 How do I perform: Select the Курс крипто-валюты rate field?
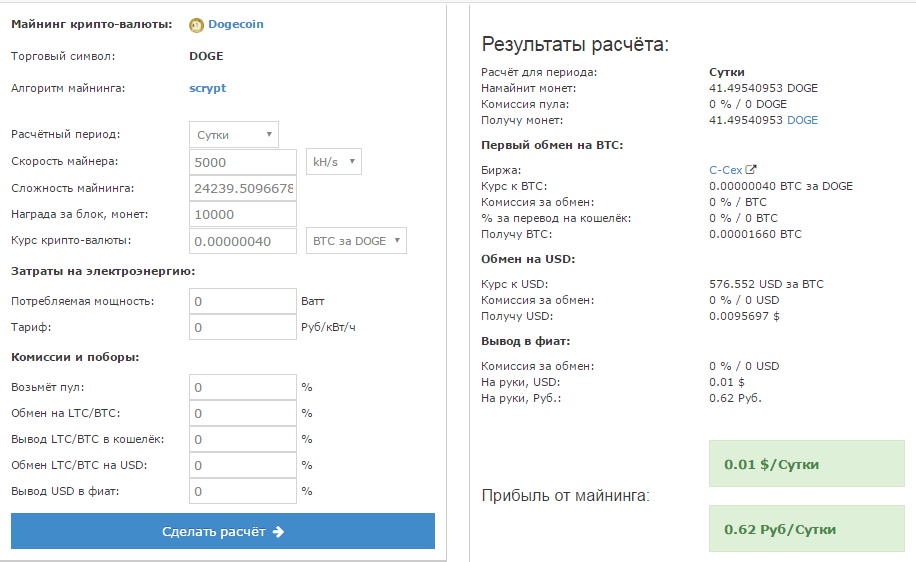tap(242, 240)
